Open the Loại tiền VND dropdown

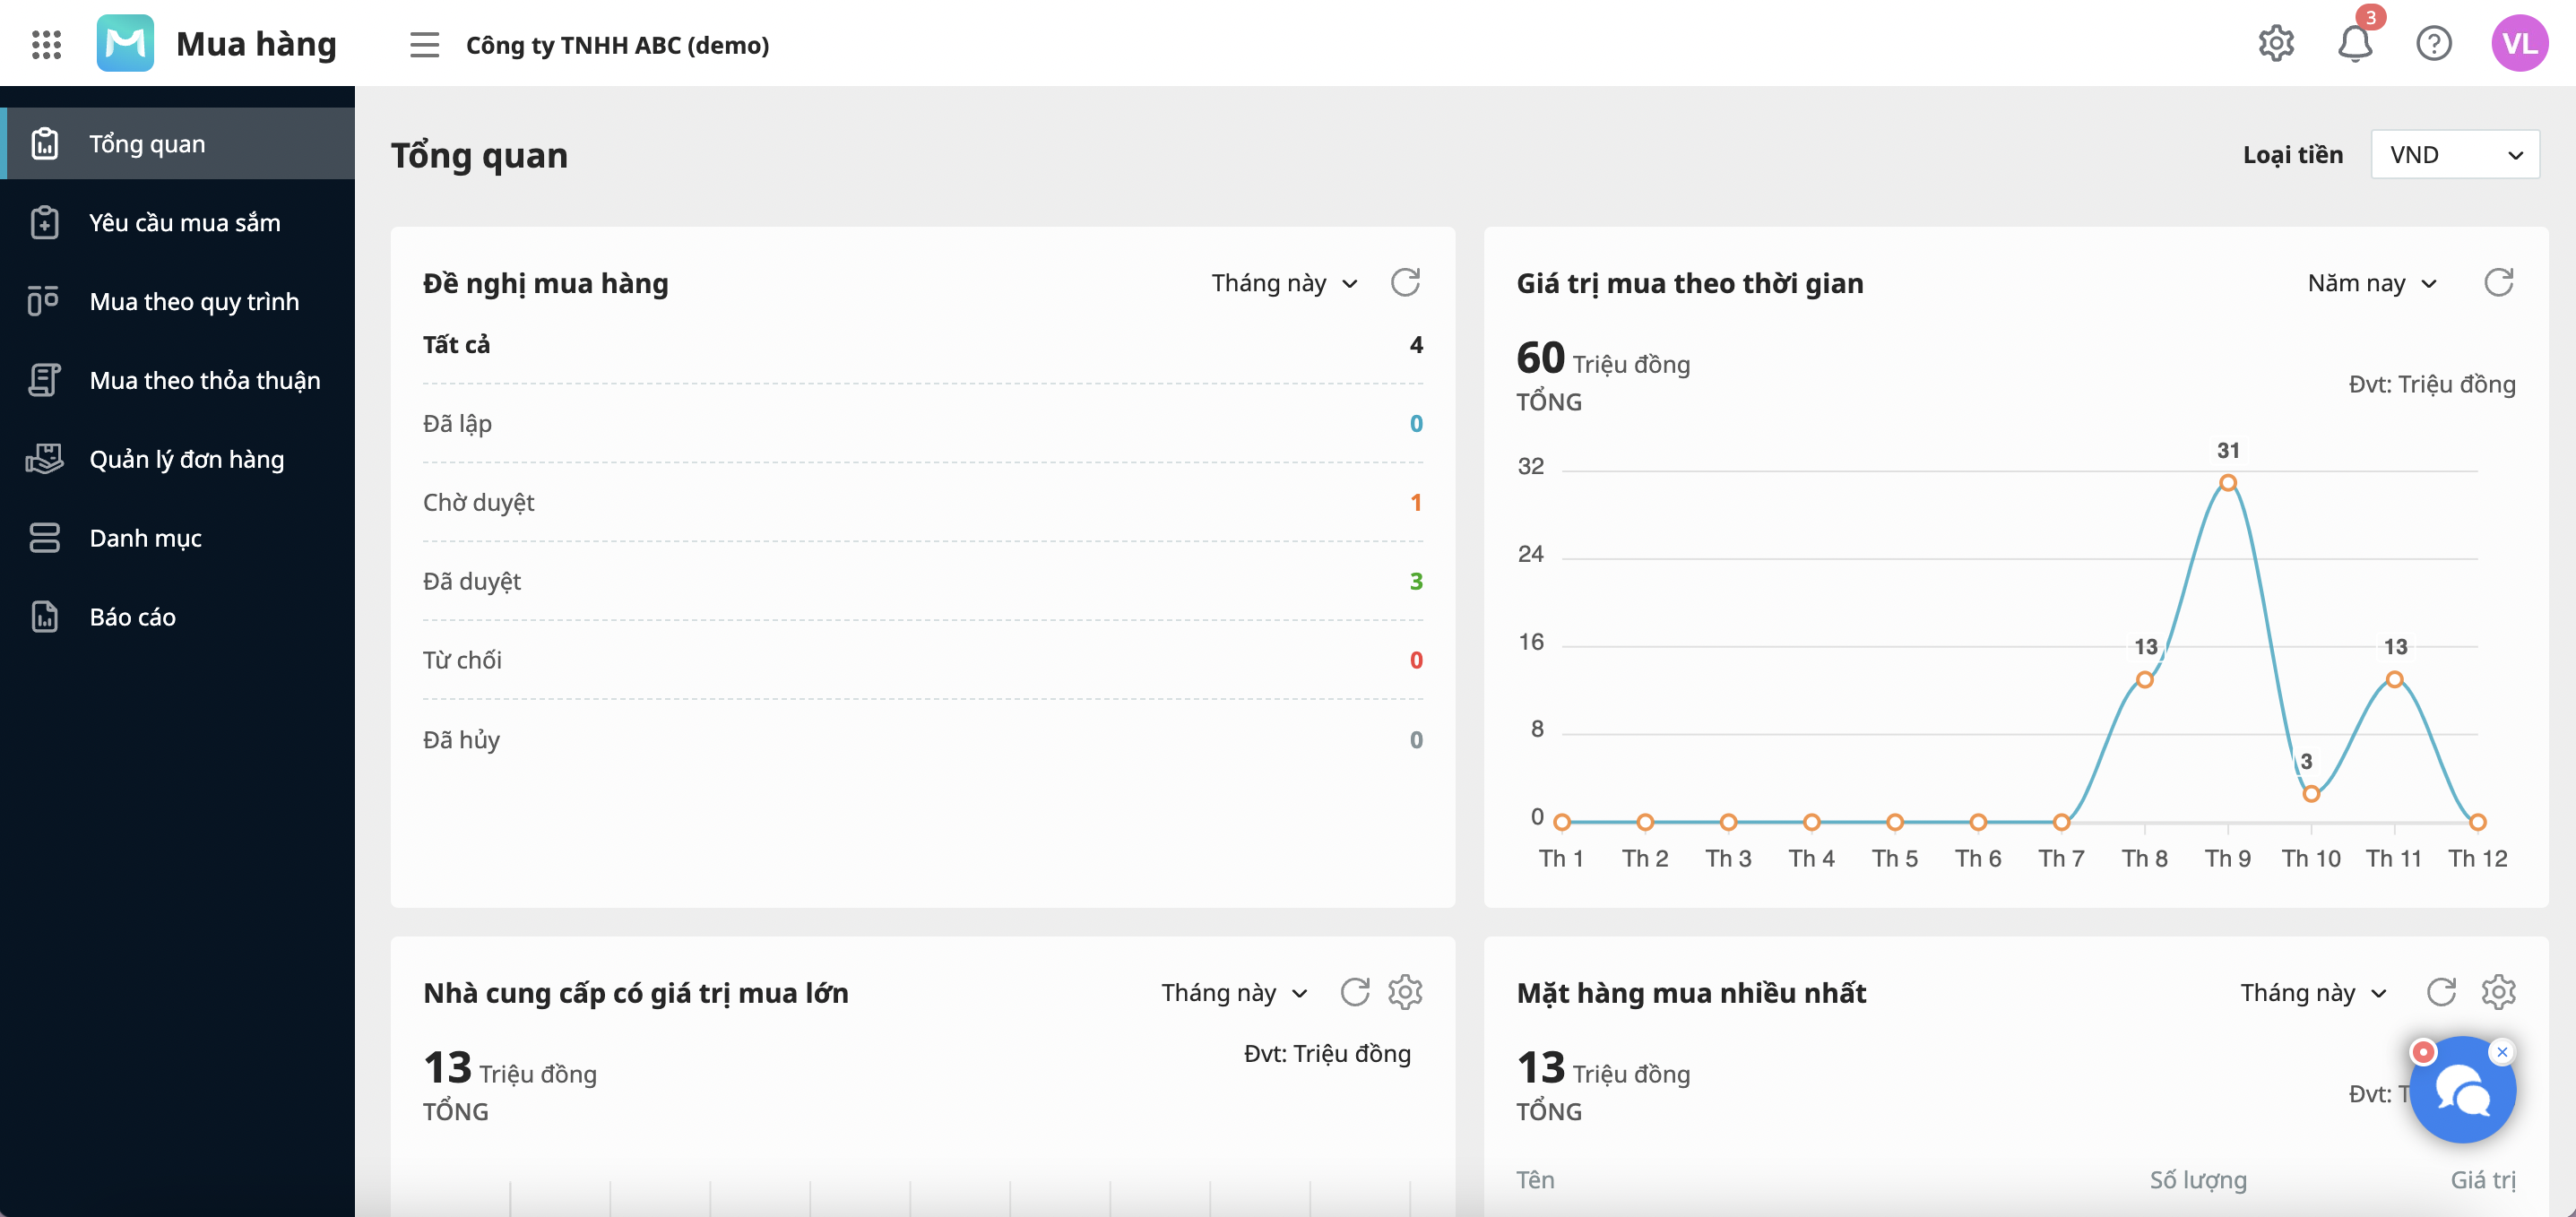coord(2455,155)
